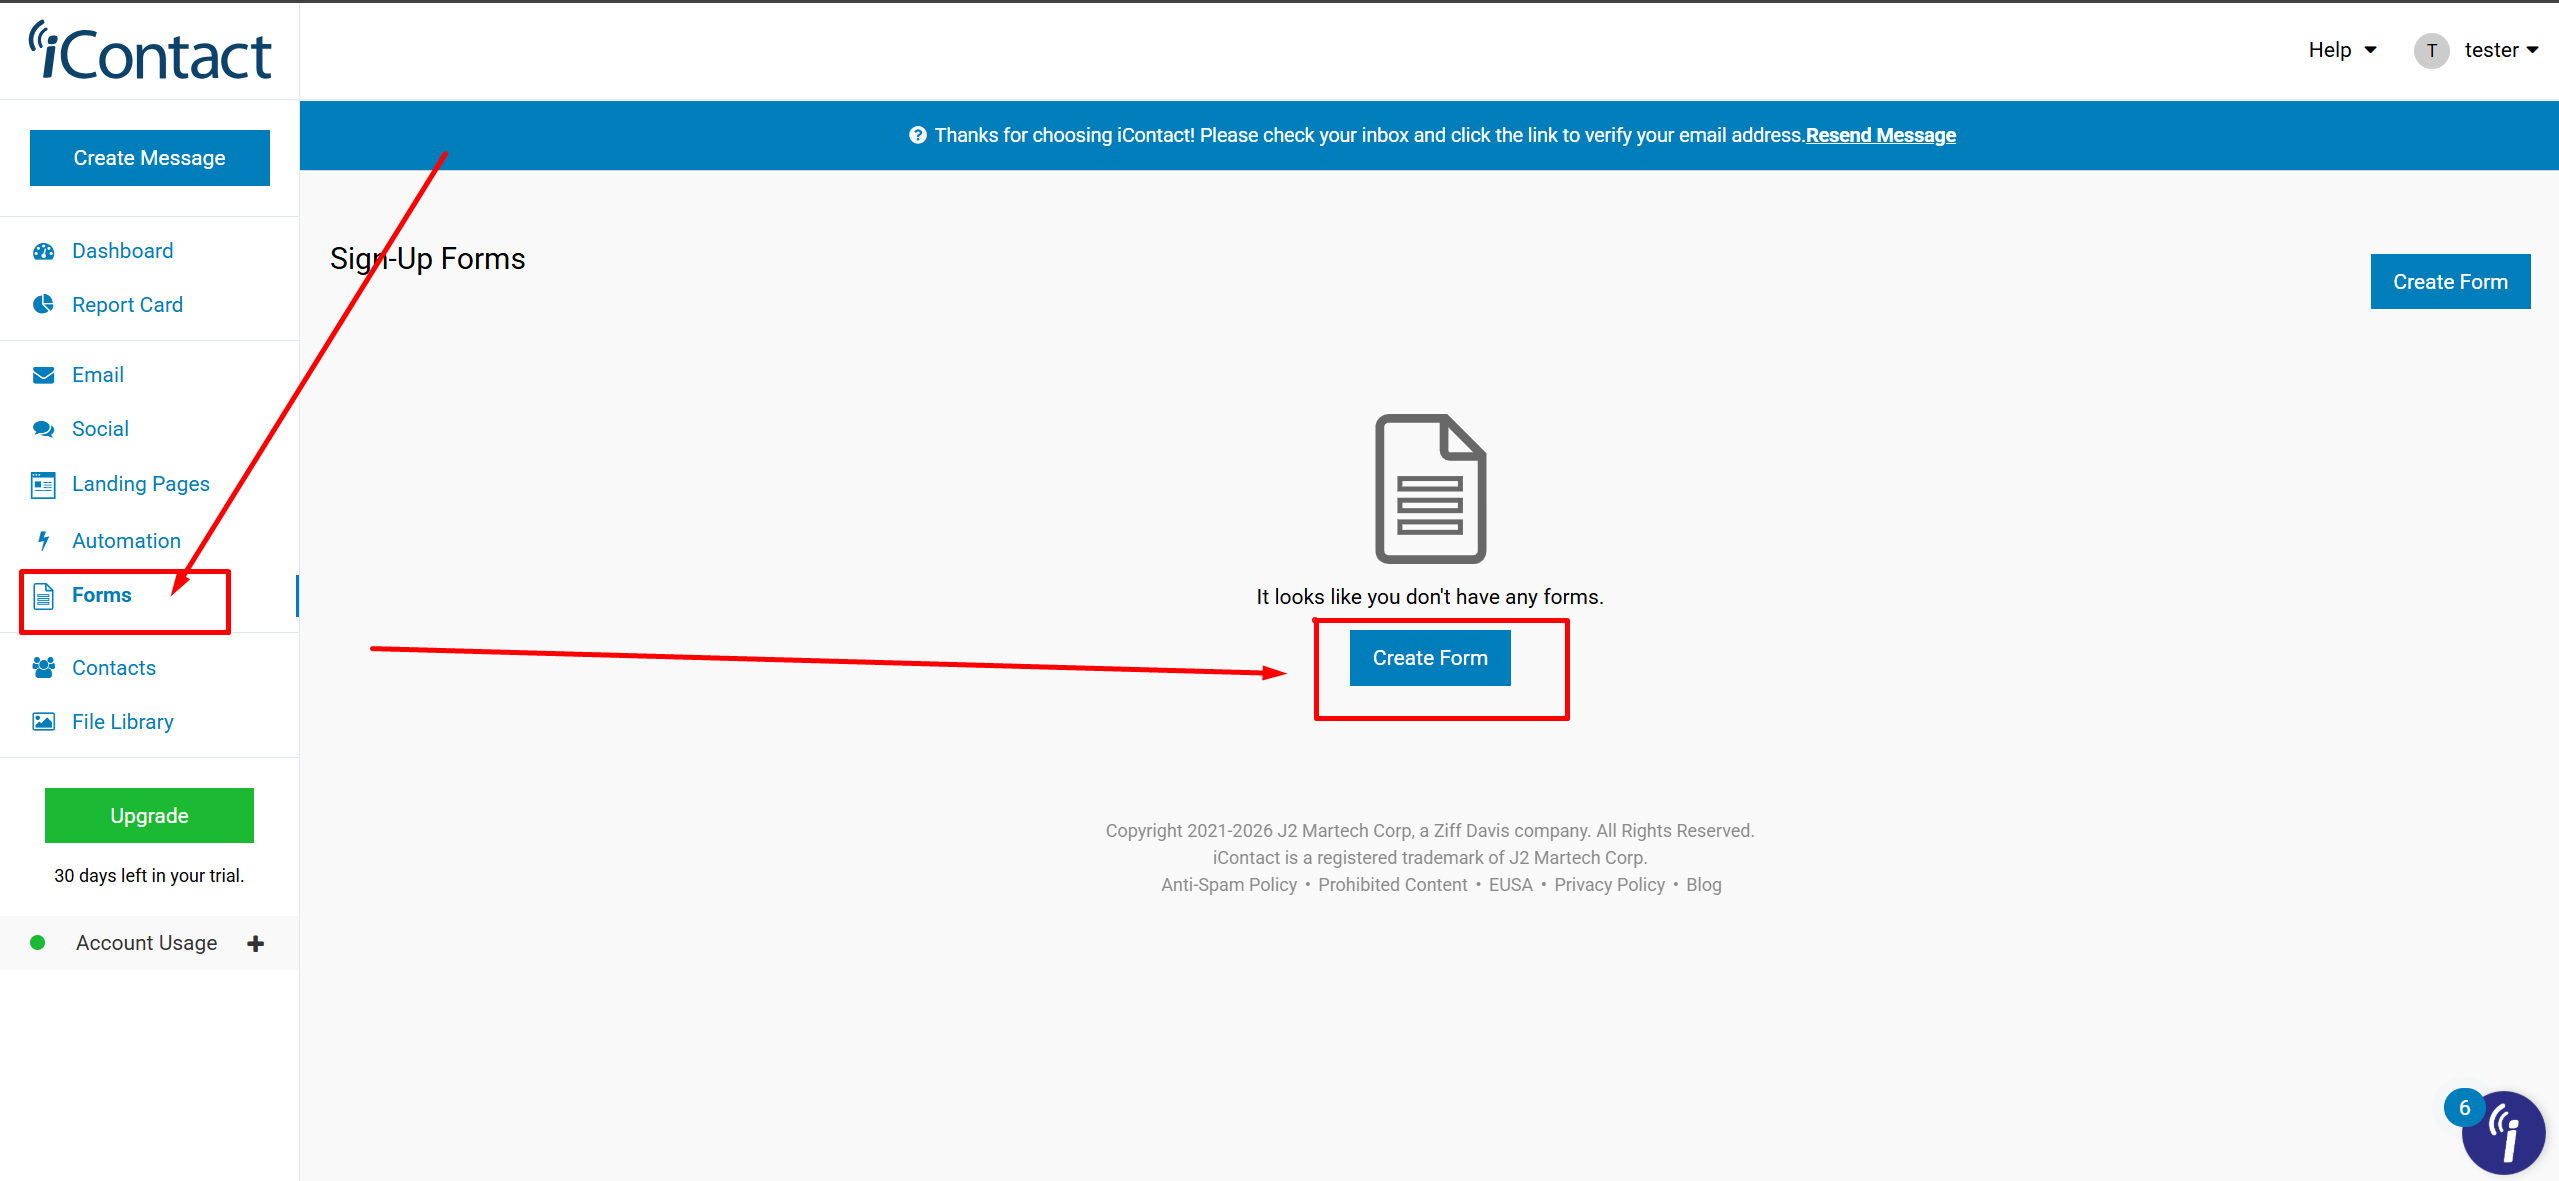
Task: Click the iContact logo
Action: (150, 52)
